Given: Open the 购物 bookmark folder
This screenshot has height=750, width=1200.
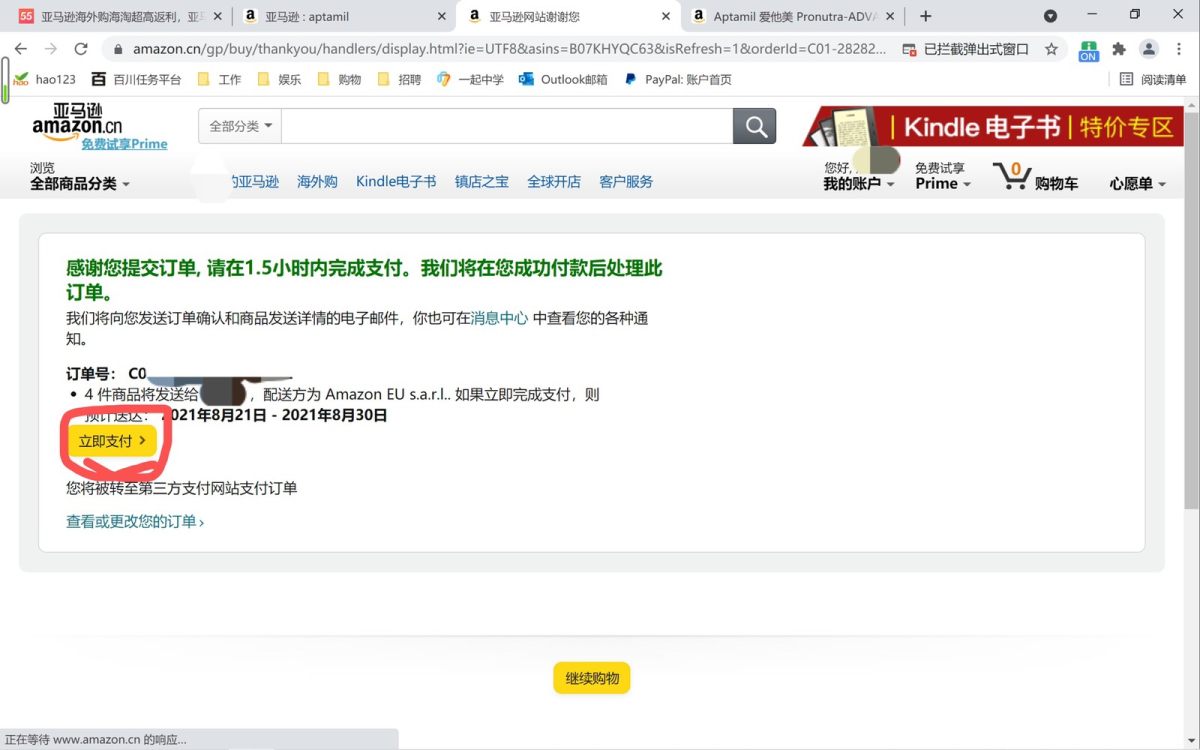Looking at the screenshot, I should tap(339, 79).
